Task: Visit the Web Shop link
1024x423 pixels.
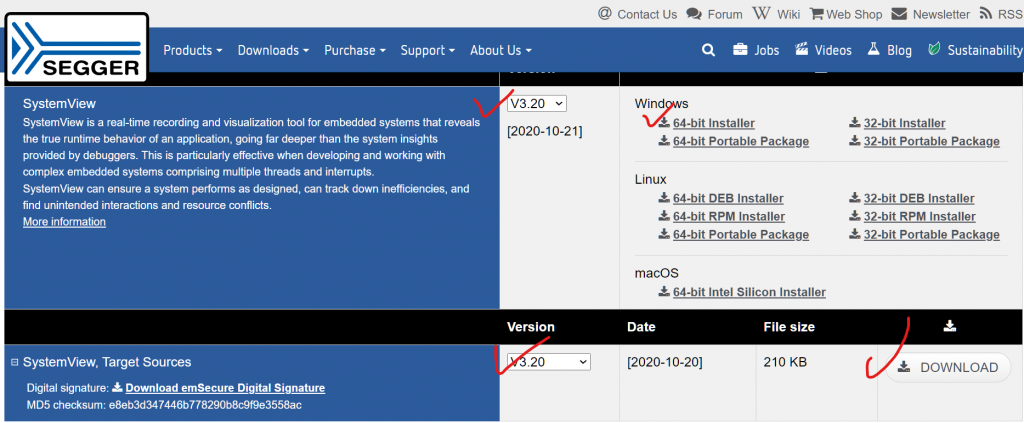Action: click(846, 14)
